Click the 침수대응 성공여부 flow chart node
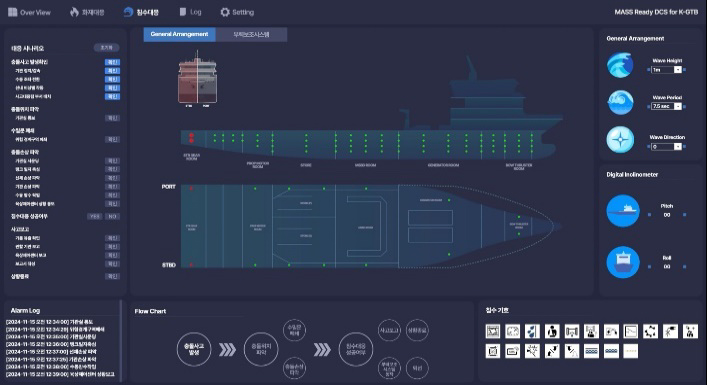This screenshot has width=707, height=385. [x=356, y=348]
